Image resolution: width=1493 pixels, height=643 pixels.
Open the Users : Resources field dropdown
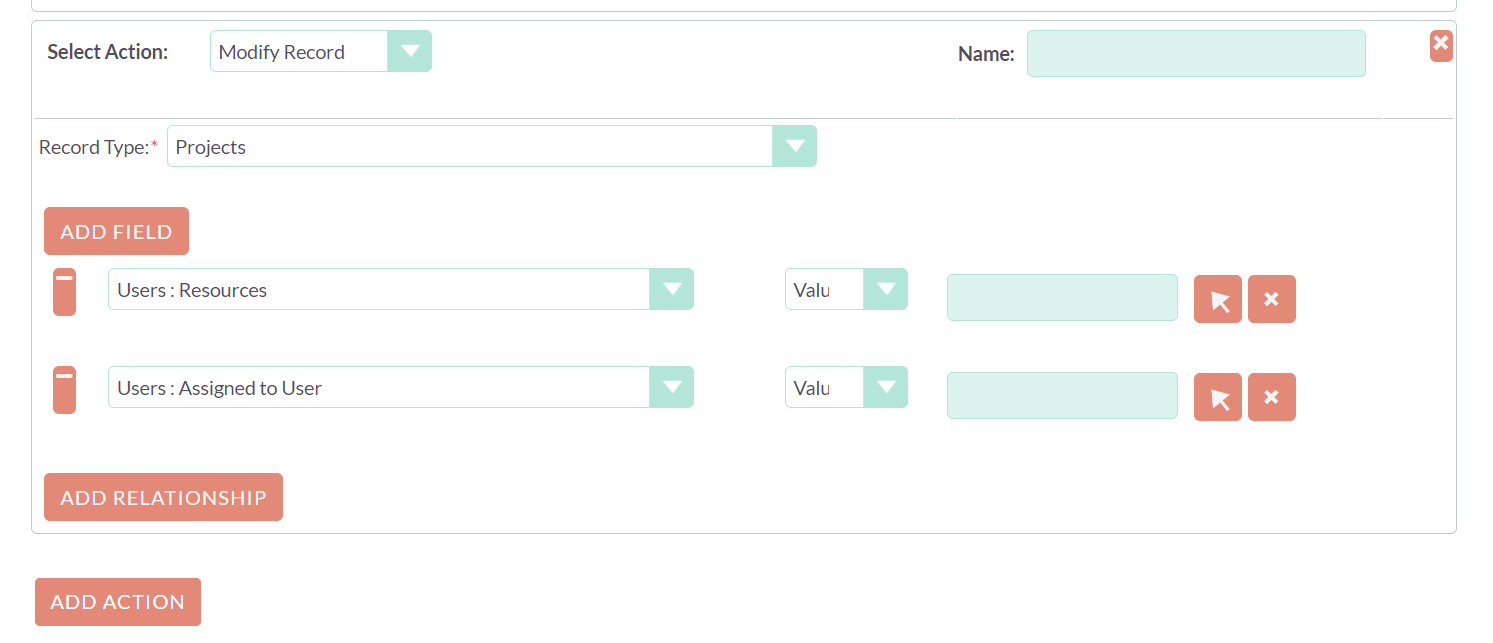click(x=401, y=289)
